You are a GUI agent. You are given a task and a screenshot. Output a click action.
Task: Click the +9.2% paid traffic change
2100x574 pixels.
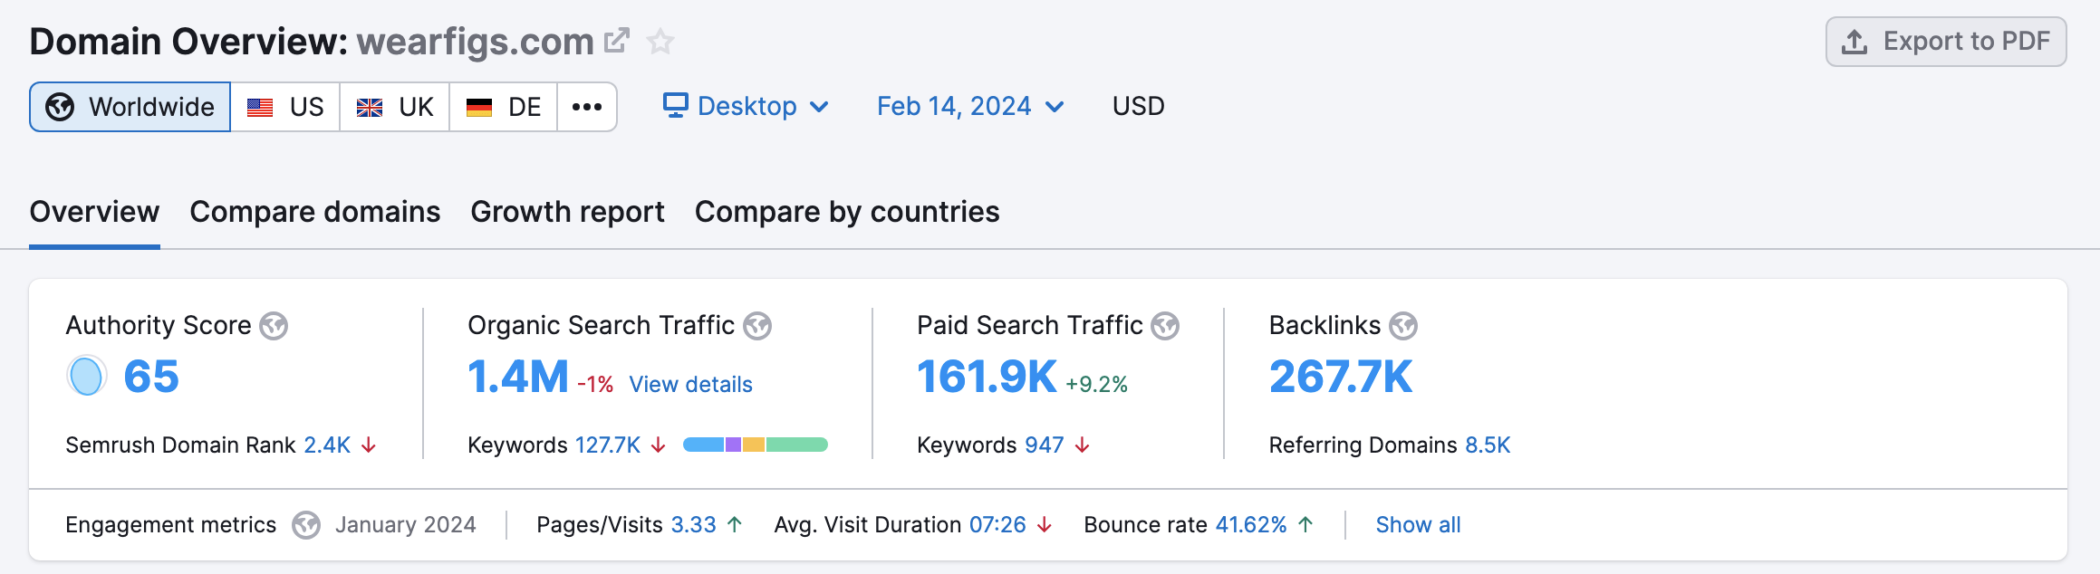point(1096,384)
